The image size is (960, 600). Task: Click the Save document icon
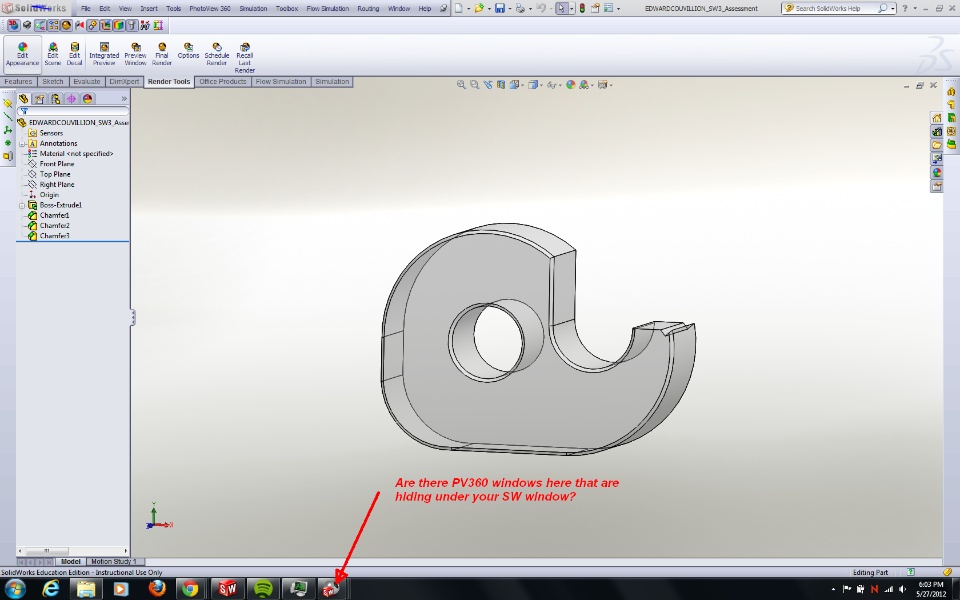tap(500, 8)
